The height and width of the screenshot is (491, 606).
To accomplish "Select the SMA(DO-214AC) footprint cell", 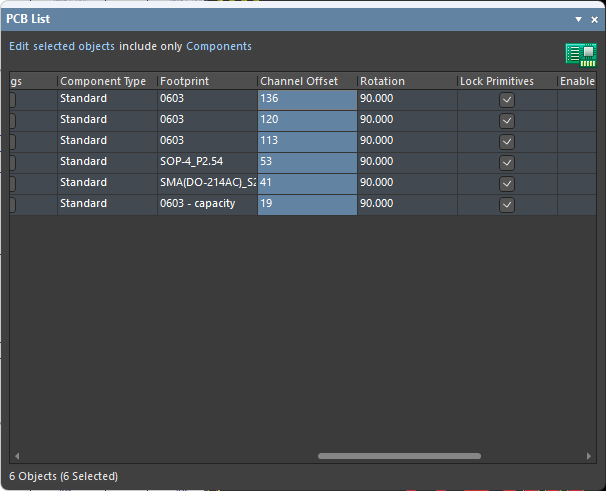I will coord(206,183).
